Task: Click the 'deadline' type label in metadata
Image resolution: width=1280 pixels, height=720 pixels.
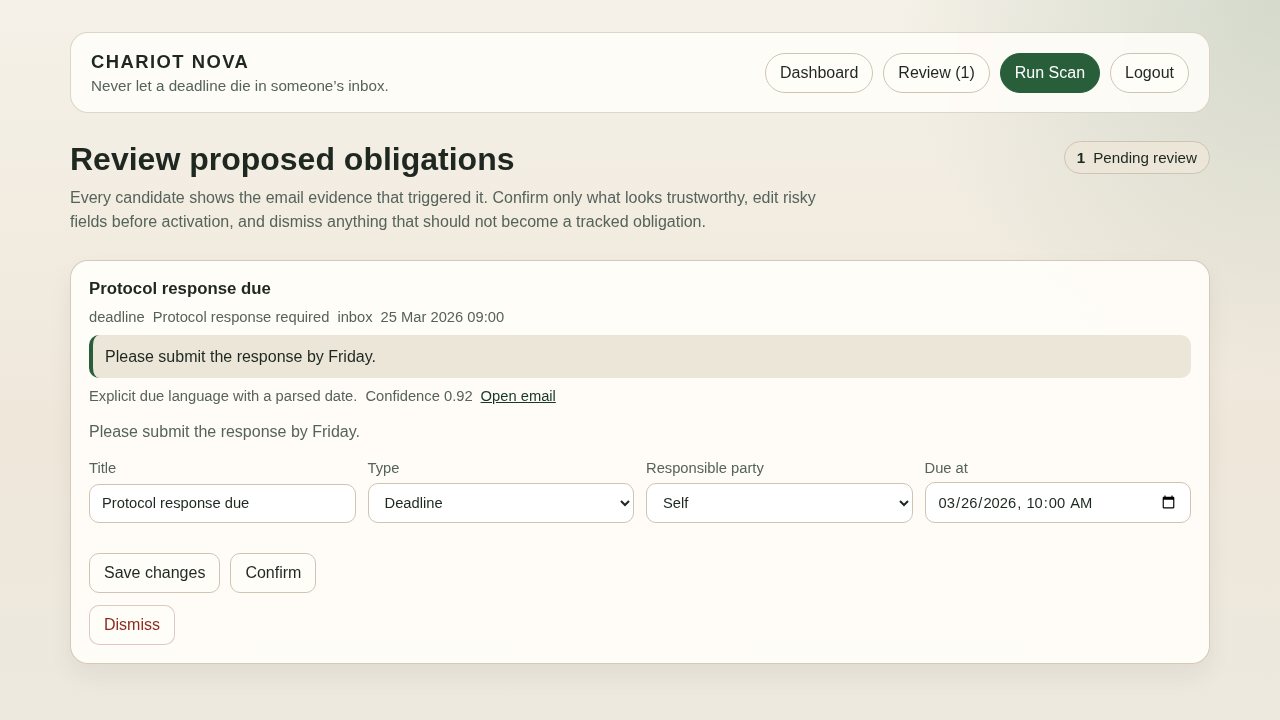Action: (x=117, y=317)
